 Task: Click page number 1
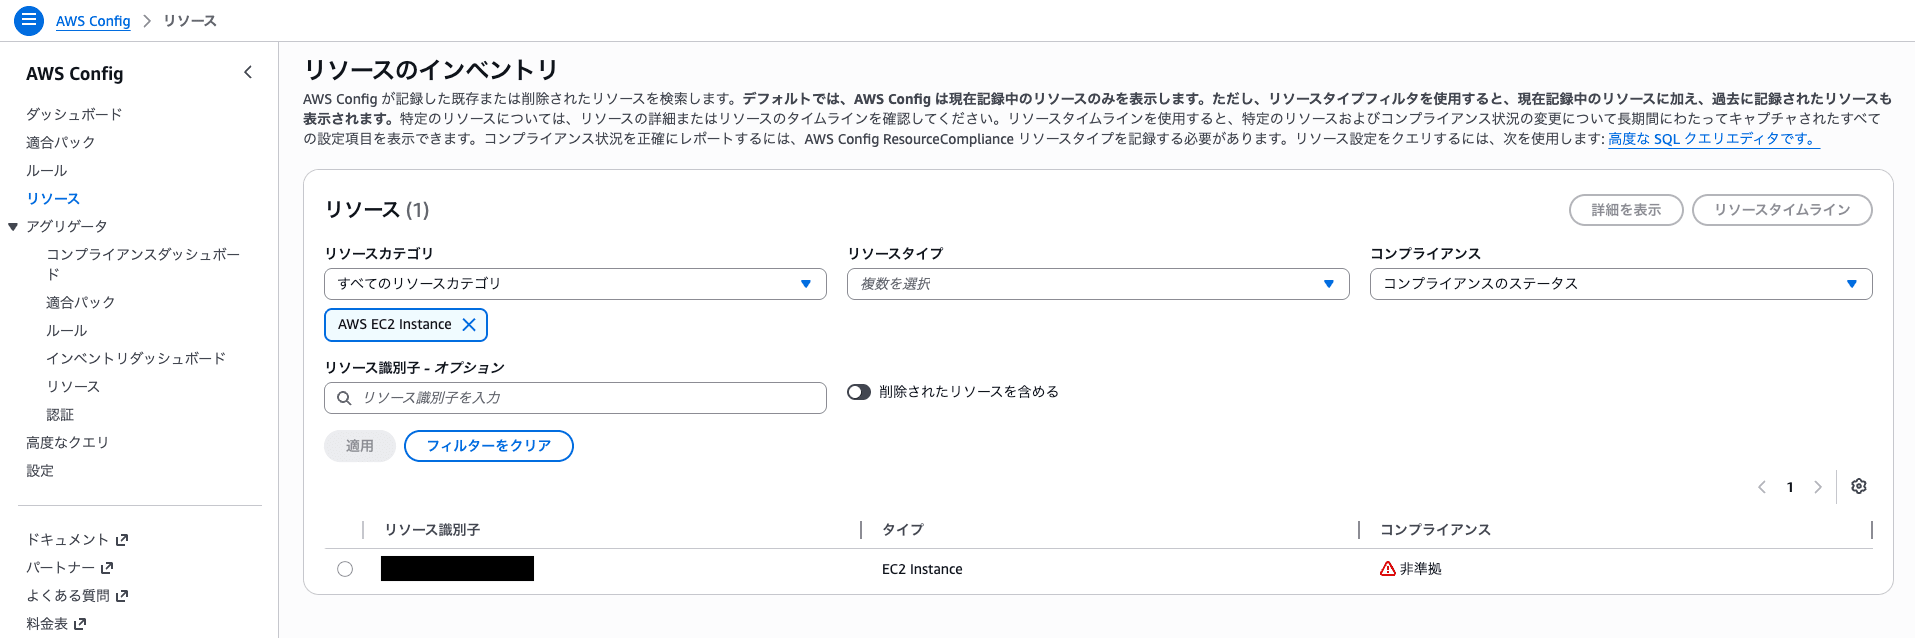point(1790,487)
